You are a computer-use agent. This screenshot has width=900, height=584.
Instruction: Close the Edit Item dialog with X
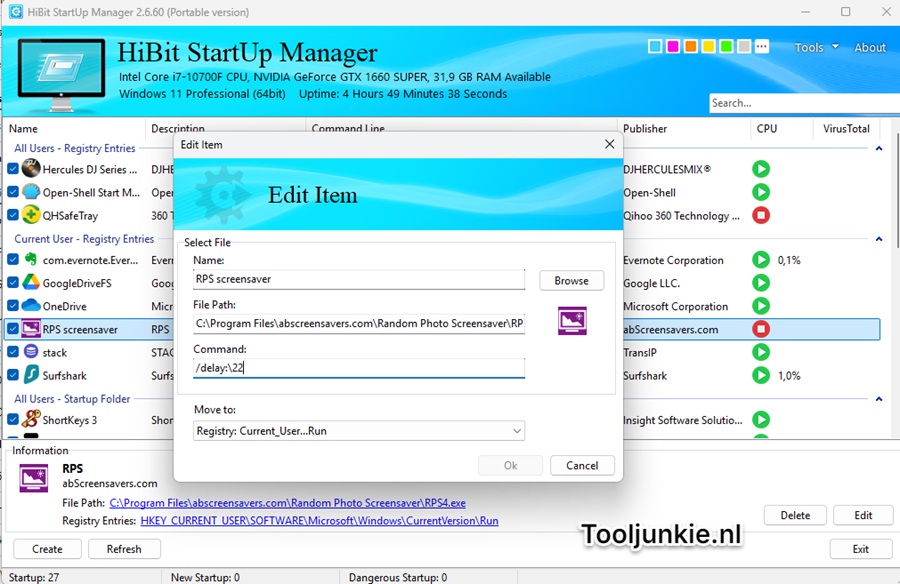click(610, 144)
